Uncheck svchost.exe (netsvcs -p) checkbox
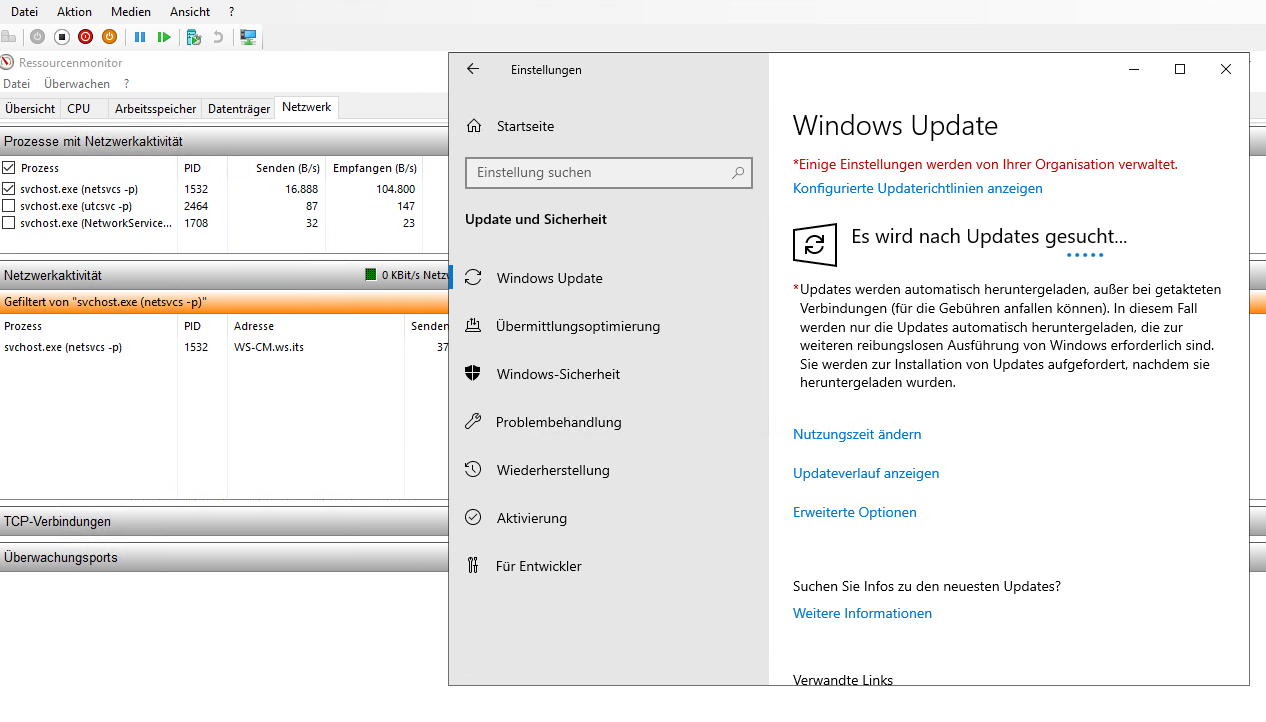1266x722 pixels. 9,189
